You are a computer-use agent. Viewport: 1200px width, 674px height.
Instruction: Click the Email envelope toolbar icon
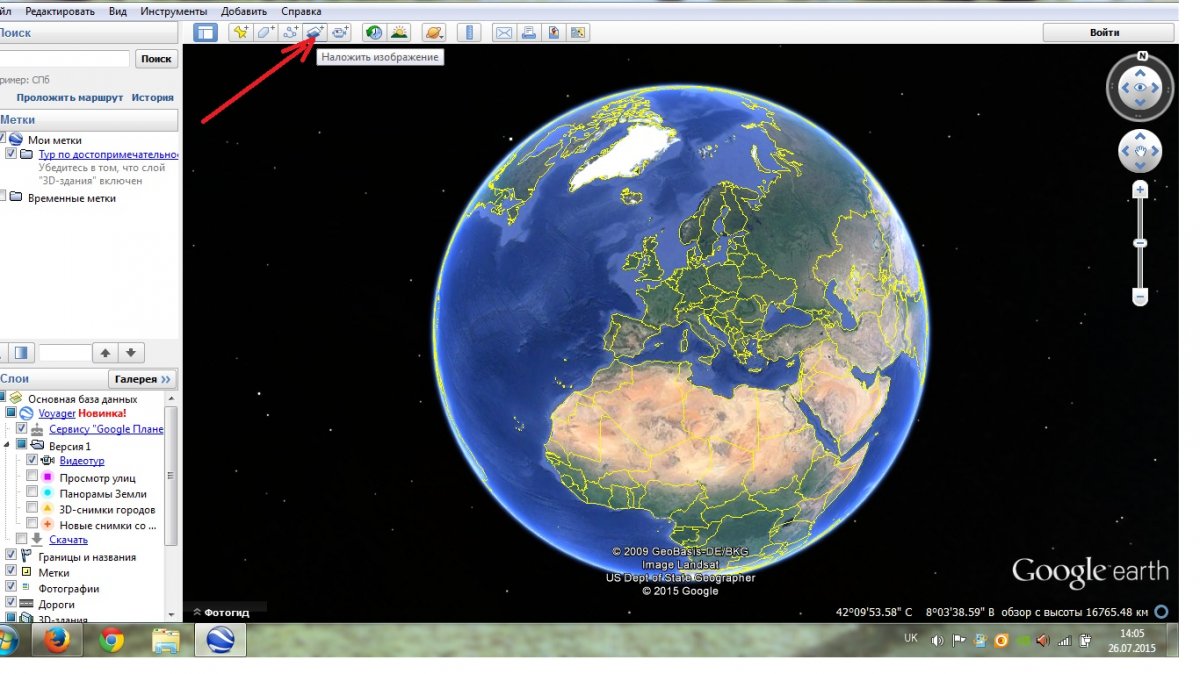503,33
